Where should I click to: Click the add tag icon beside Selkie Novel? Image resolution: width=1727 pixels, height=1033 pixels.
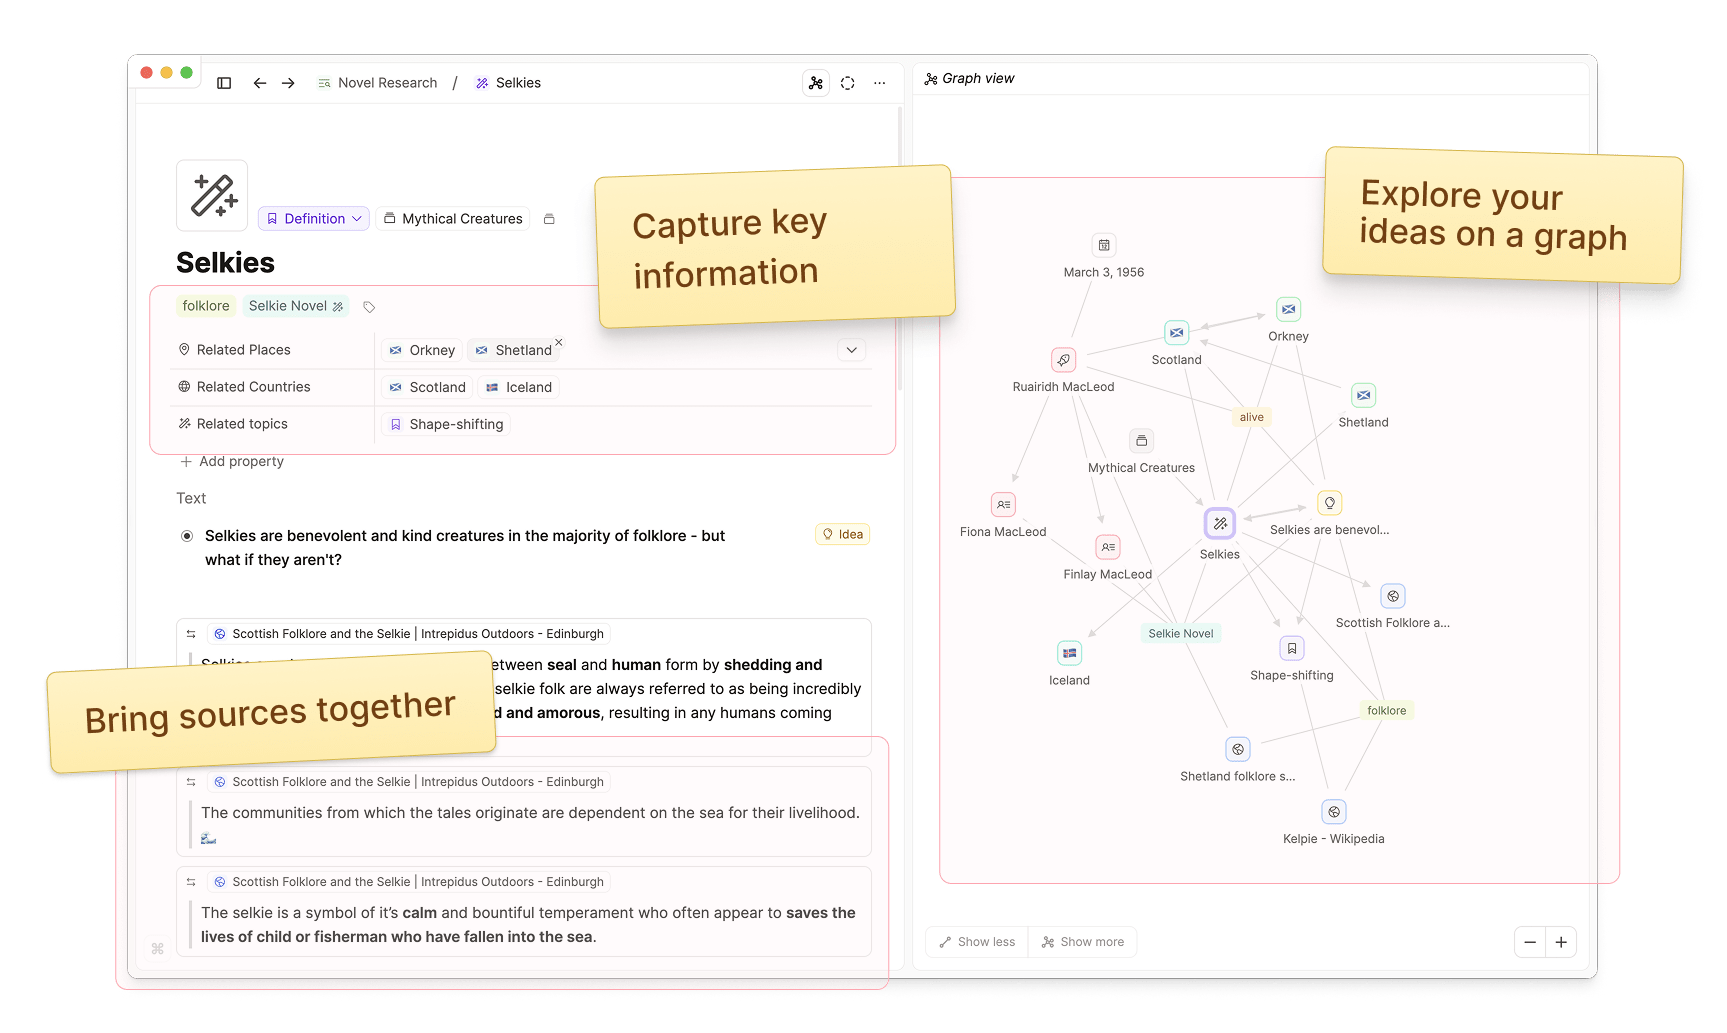tap(369, 307)
